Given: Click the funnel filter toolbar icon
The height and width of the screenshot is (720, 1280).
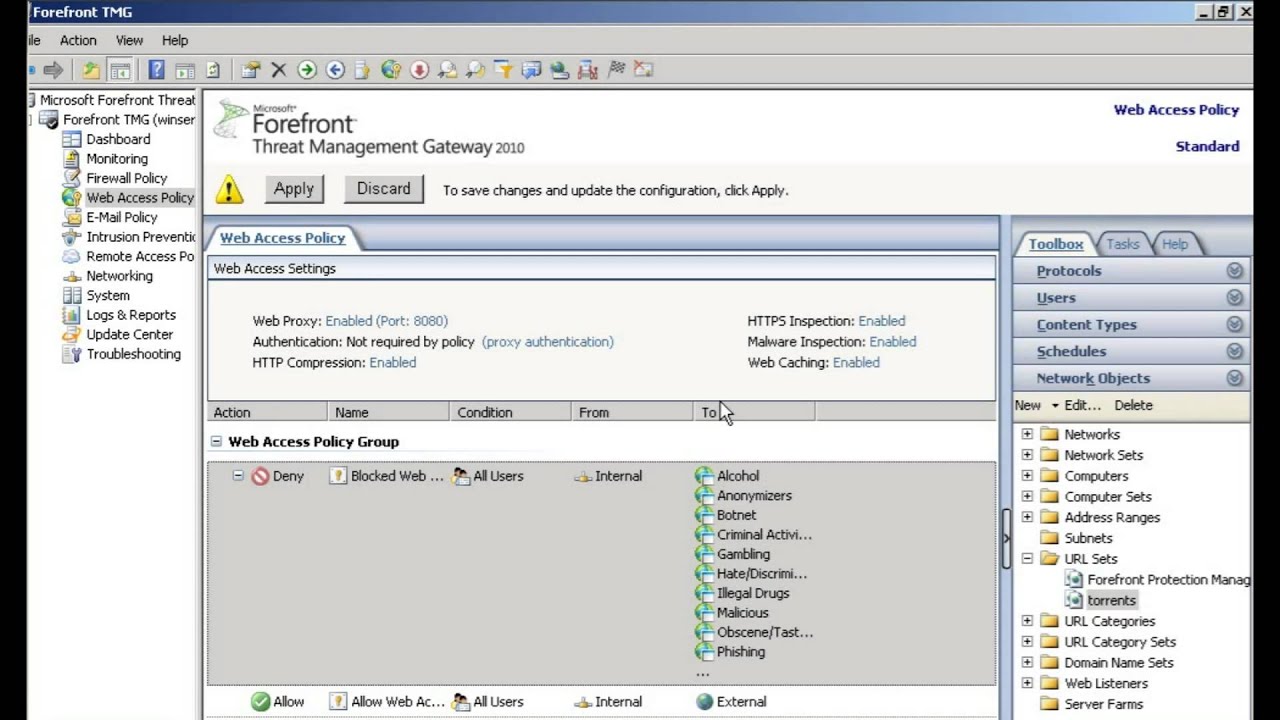Looking at the screenshot, I should click(503, 70).
